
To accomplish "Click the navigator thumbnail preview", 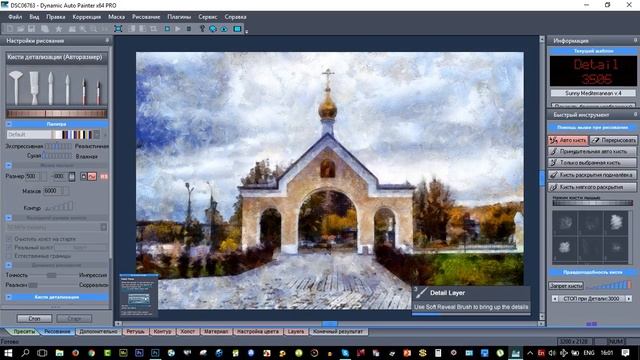I will pos(139,296).
